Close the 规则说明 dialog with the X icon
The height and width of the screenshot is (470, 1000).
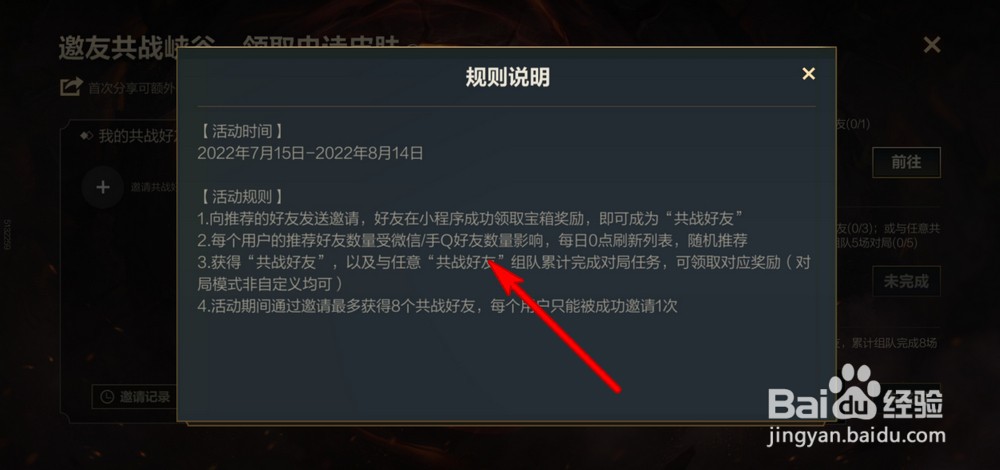pos(808,74)
